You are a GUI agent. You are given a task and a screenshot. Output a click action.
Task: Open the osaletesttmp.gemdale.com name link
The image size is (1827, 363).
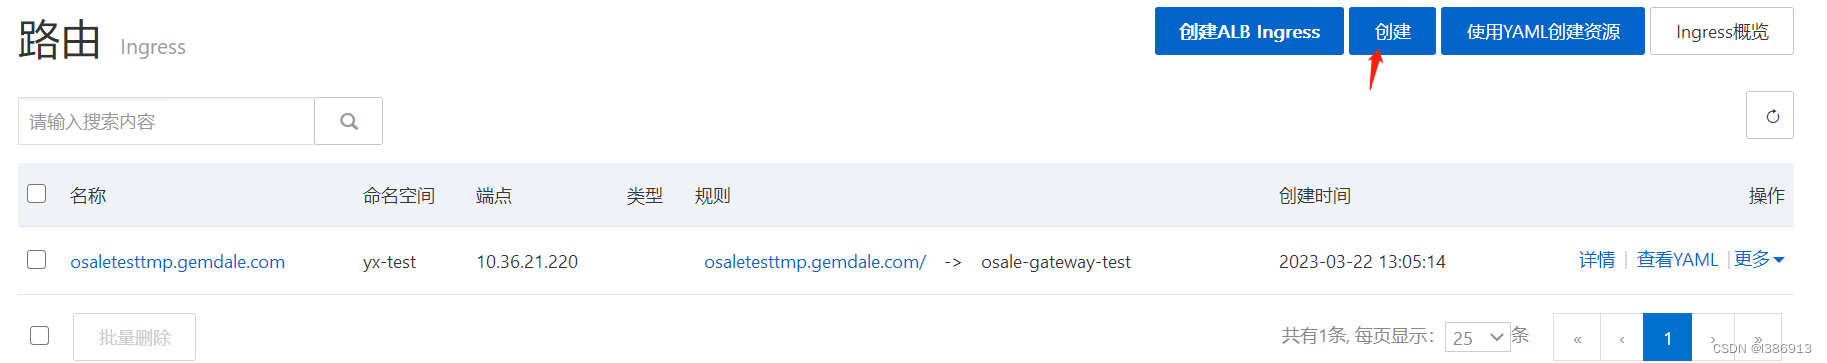point(177,262)
